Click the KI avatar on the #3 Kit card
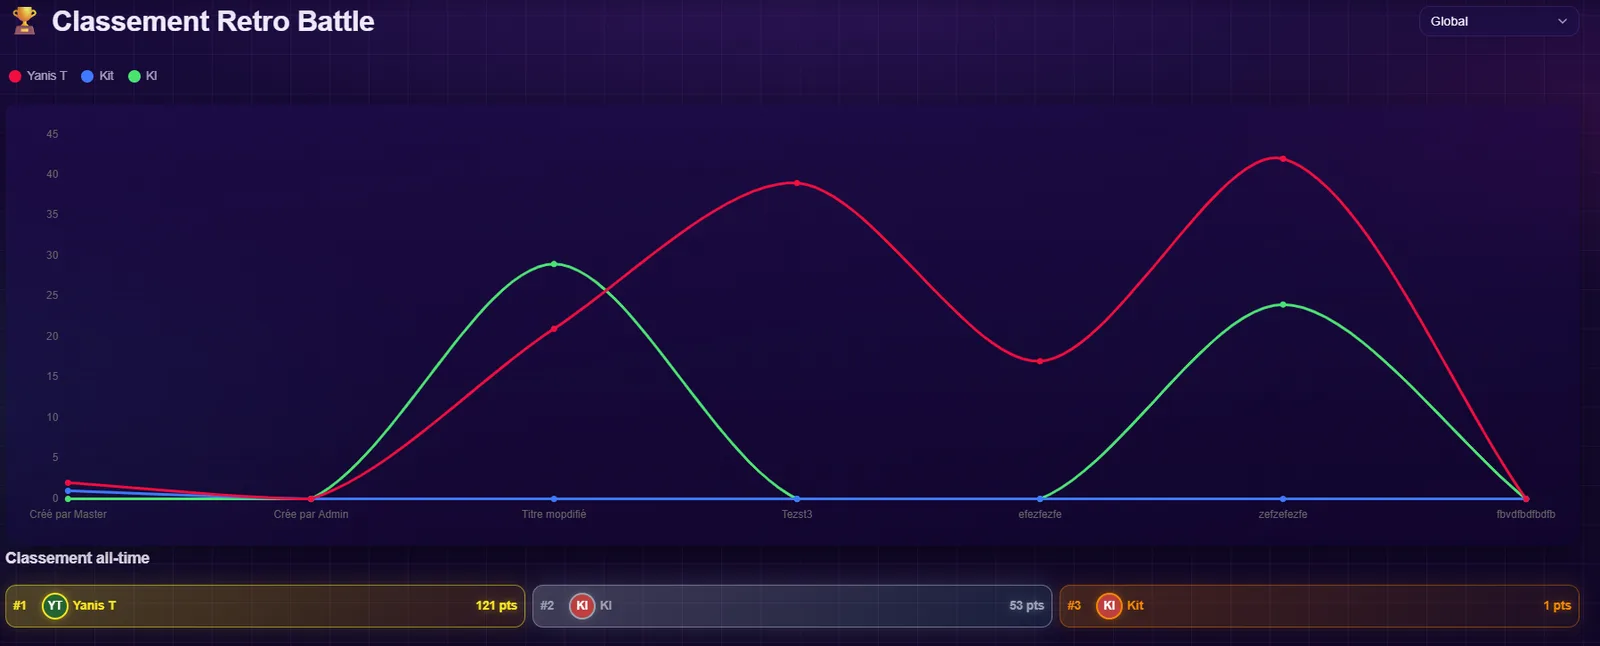The height and width of the screenshot is (646, 1600). click(x=1109, y=606)
